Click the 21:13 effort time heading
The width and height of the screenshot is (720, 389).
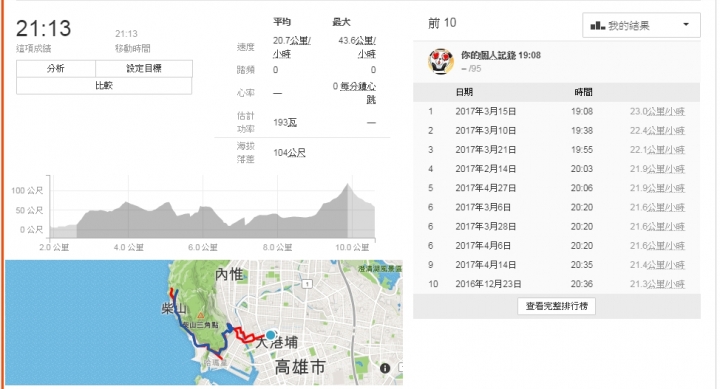(44, 28)
